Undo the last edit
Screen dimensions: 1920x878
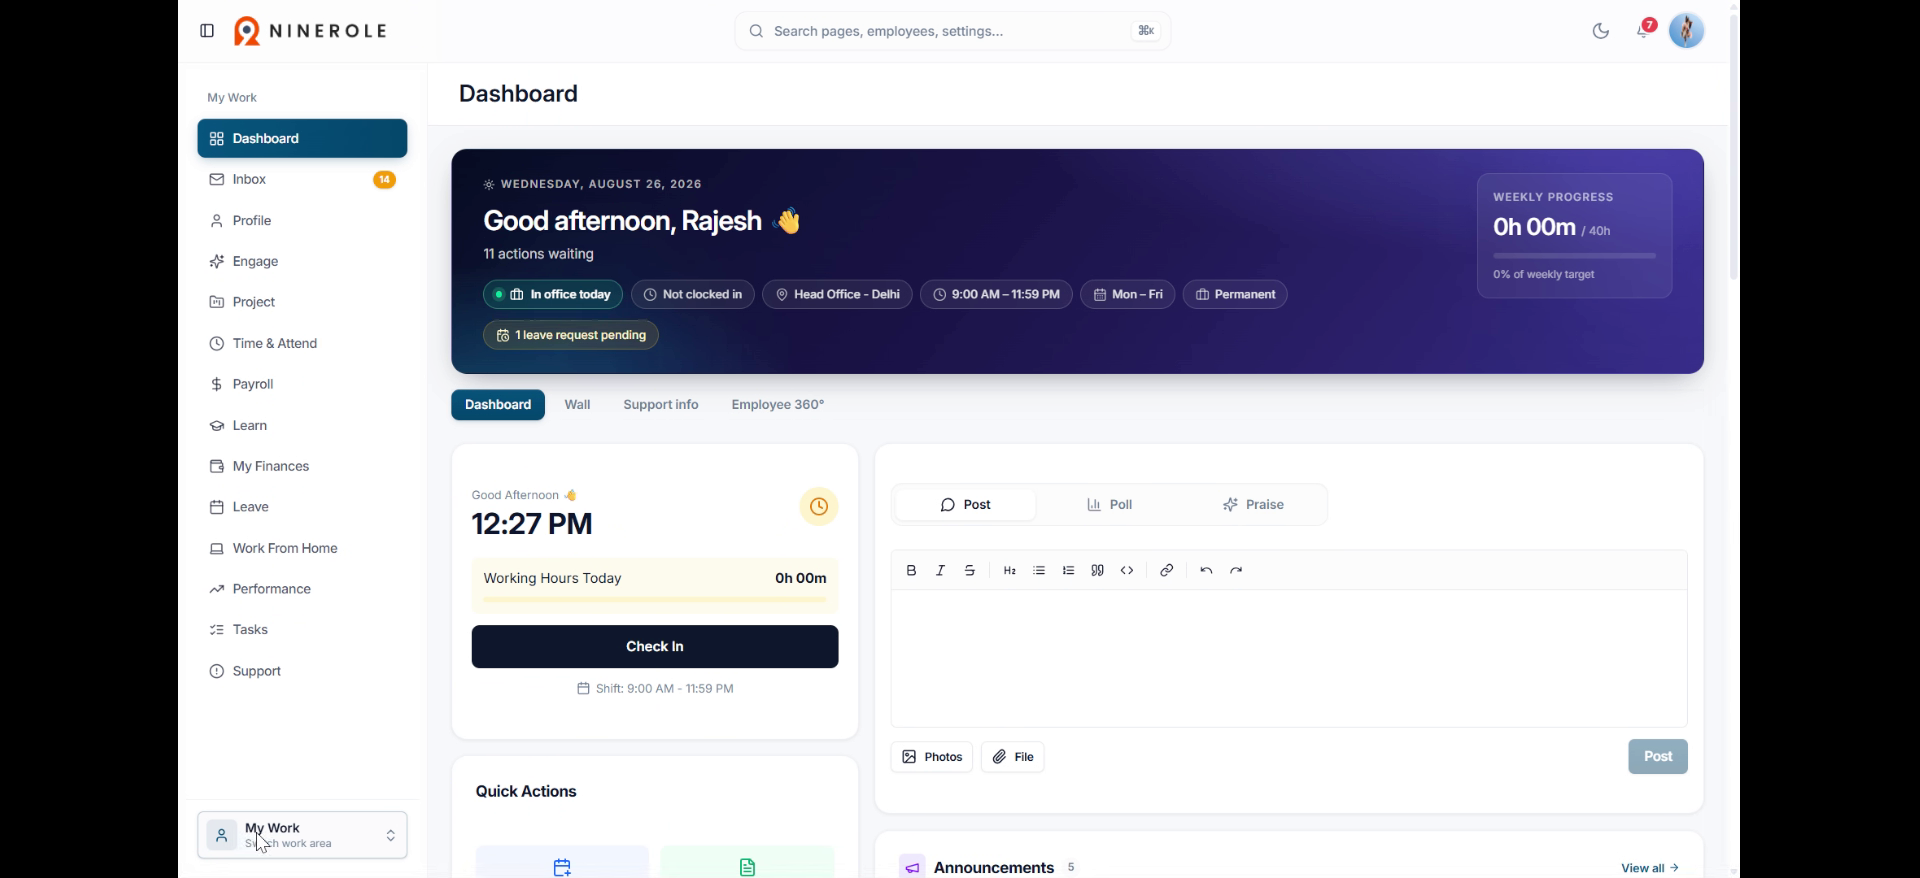click(x=1207, y=570)
